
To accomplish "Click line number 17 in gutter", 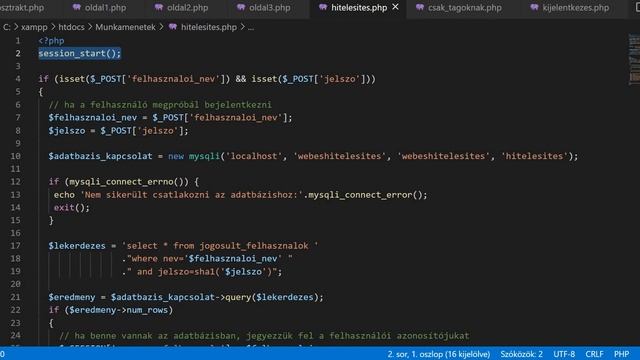I will point(16,246).
